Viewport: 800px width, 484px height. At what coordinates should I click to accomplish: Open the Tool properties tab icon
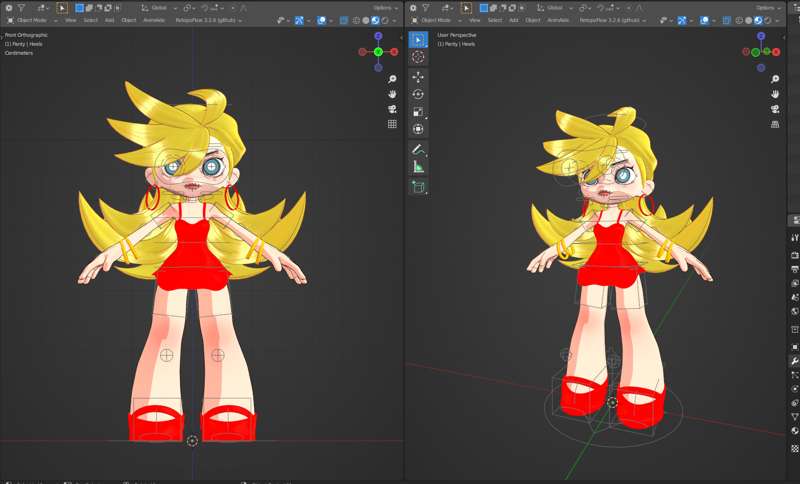[794, 238]
